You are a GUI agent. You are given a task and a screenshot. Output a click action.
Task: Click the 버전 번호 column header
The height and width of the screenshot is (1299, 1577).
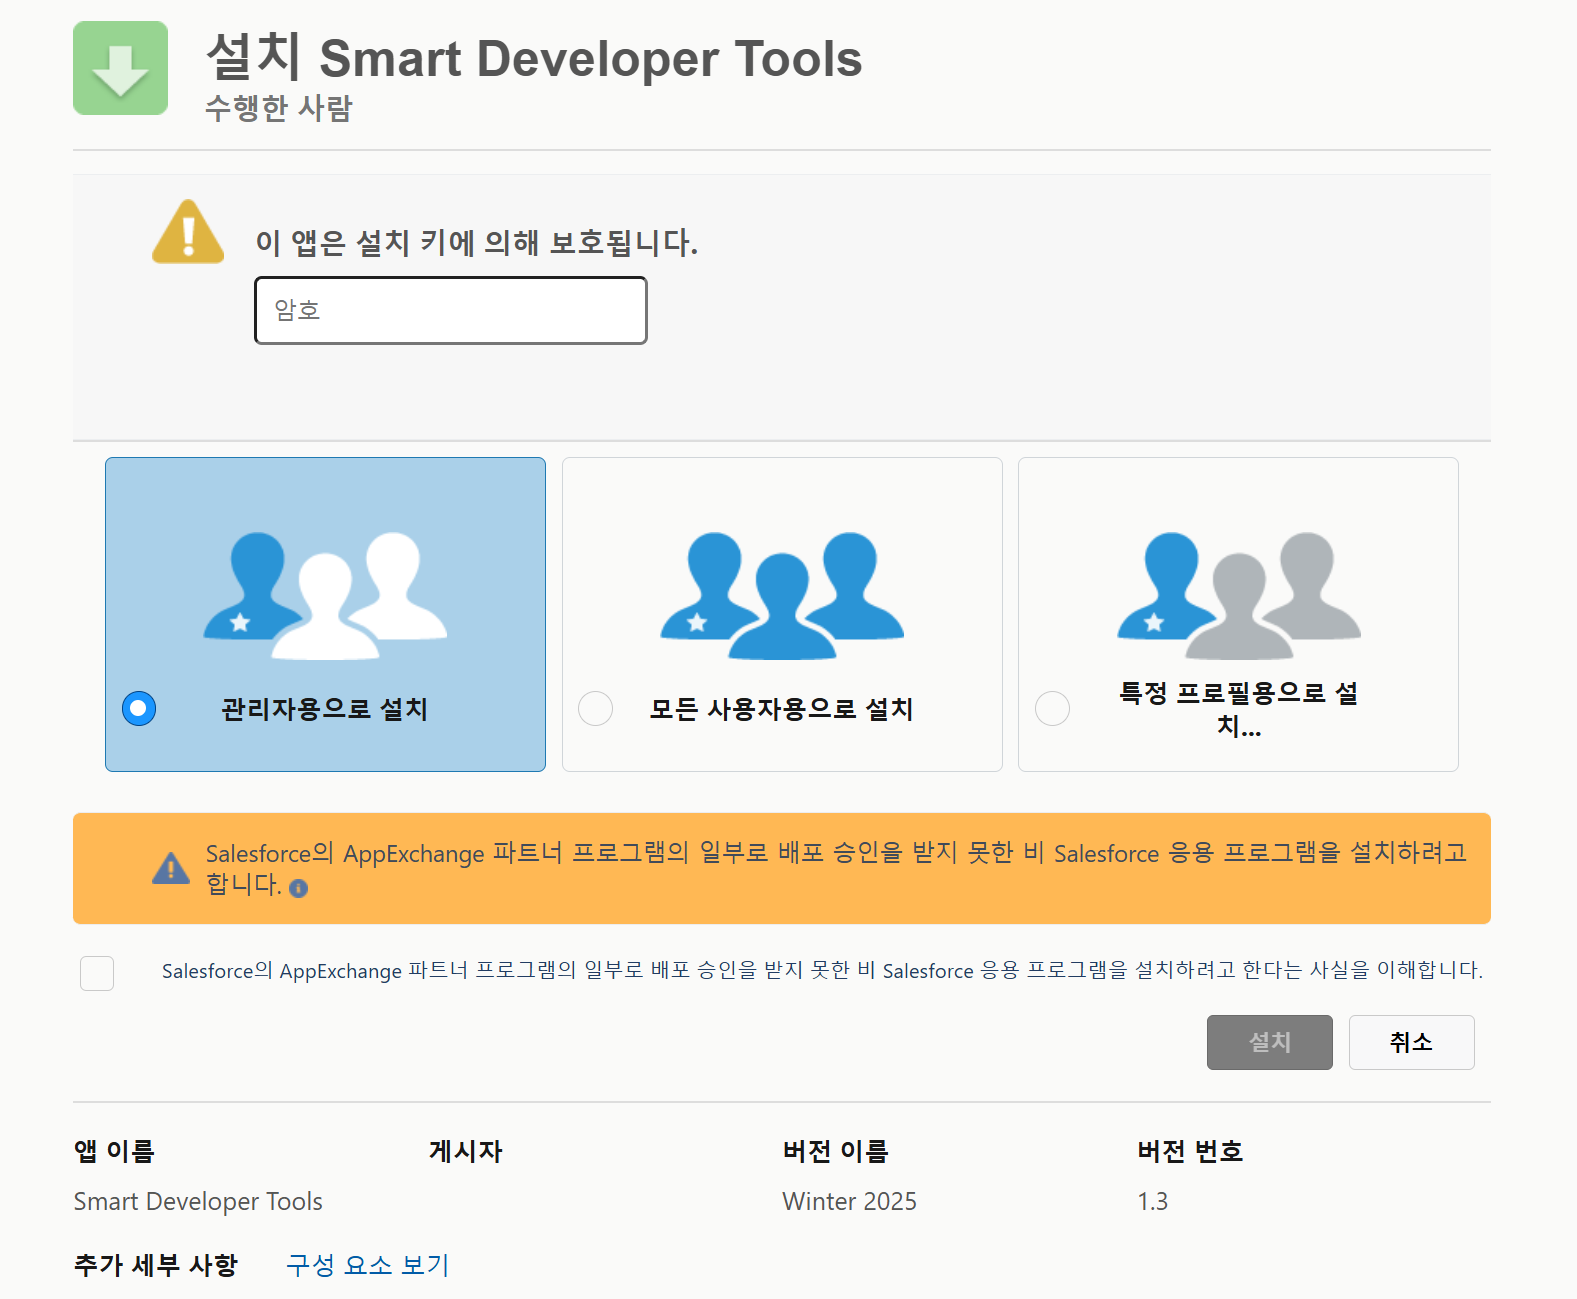tap(1190, 1151)
